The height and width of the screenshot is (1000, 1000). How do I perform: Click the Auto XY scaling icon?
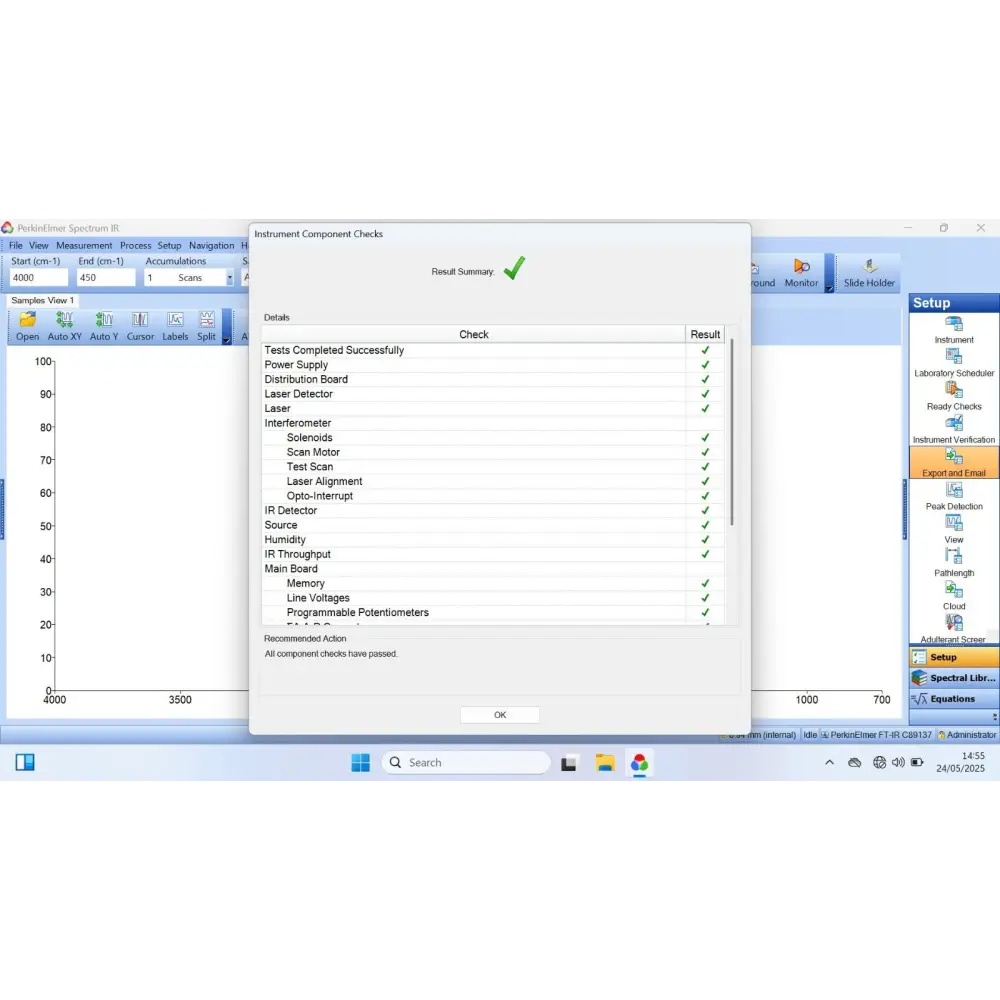[64, 327]
